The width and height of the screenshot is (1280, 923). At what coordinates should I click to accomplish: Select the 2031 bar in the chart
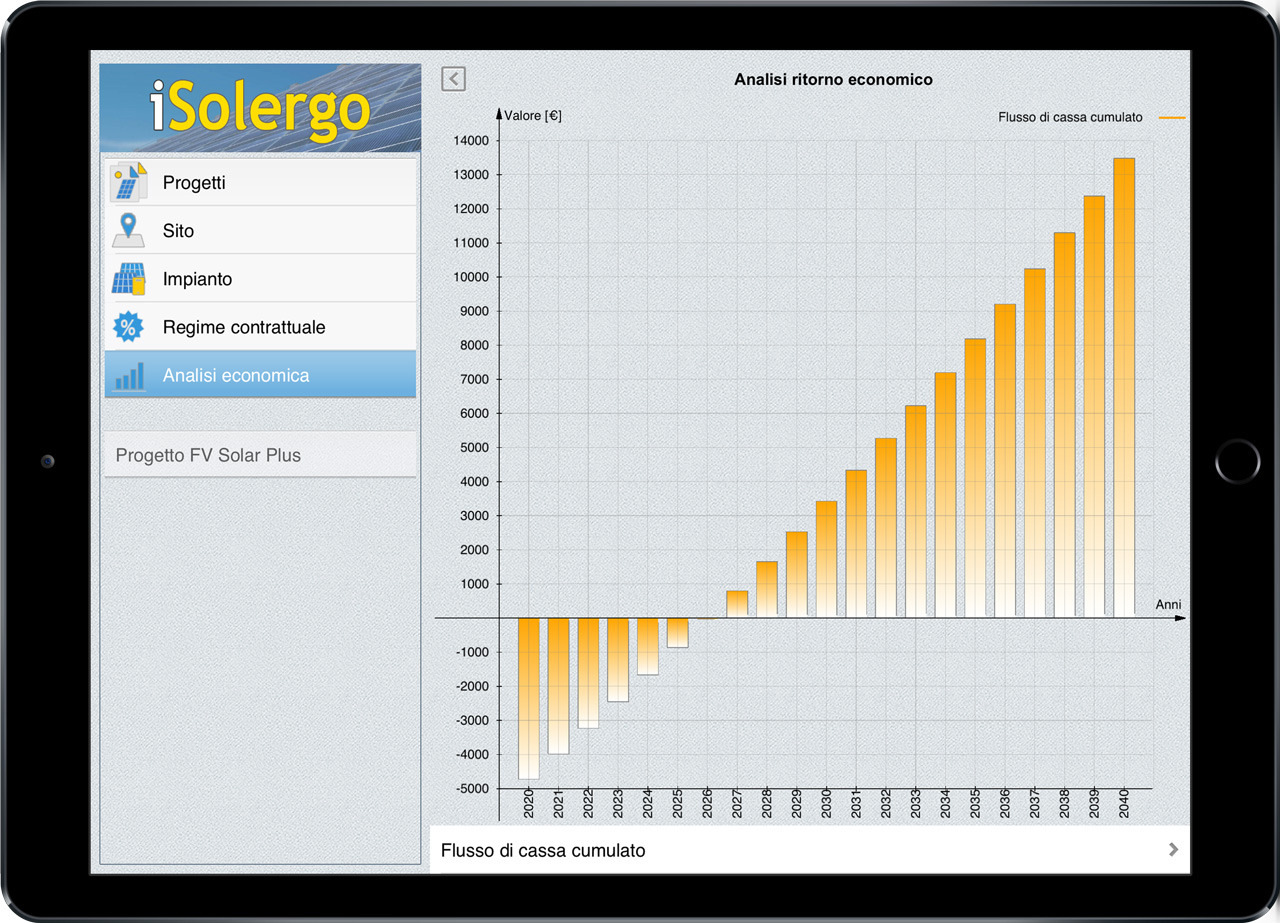856,543
